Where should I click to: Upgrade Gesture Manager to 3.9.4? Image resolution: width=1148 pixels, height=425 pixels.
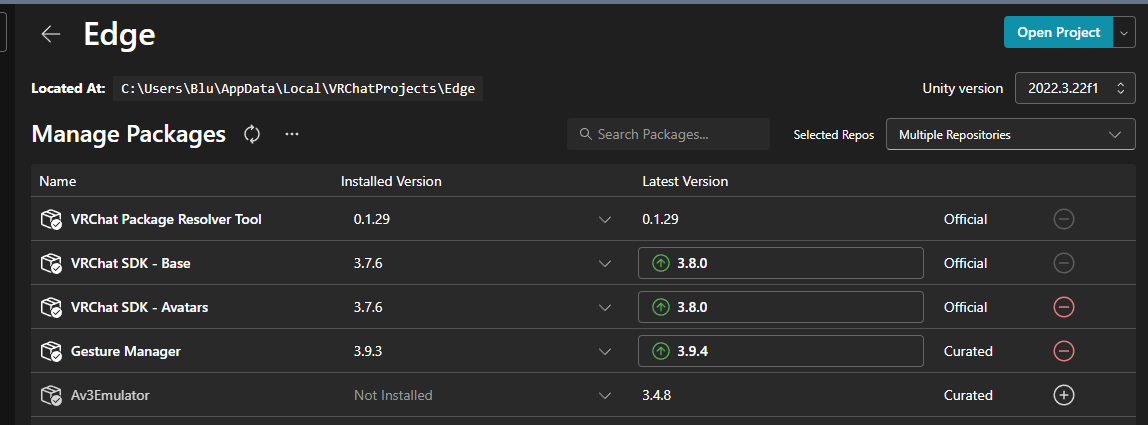pyautogui.click(x=780, y=351)
